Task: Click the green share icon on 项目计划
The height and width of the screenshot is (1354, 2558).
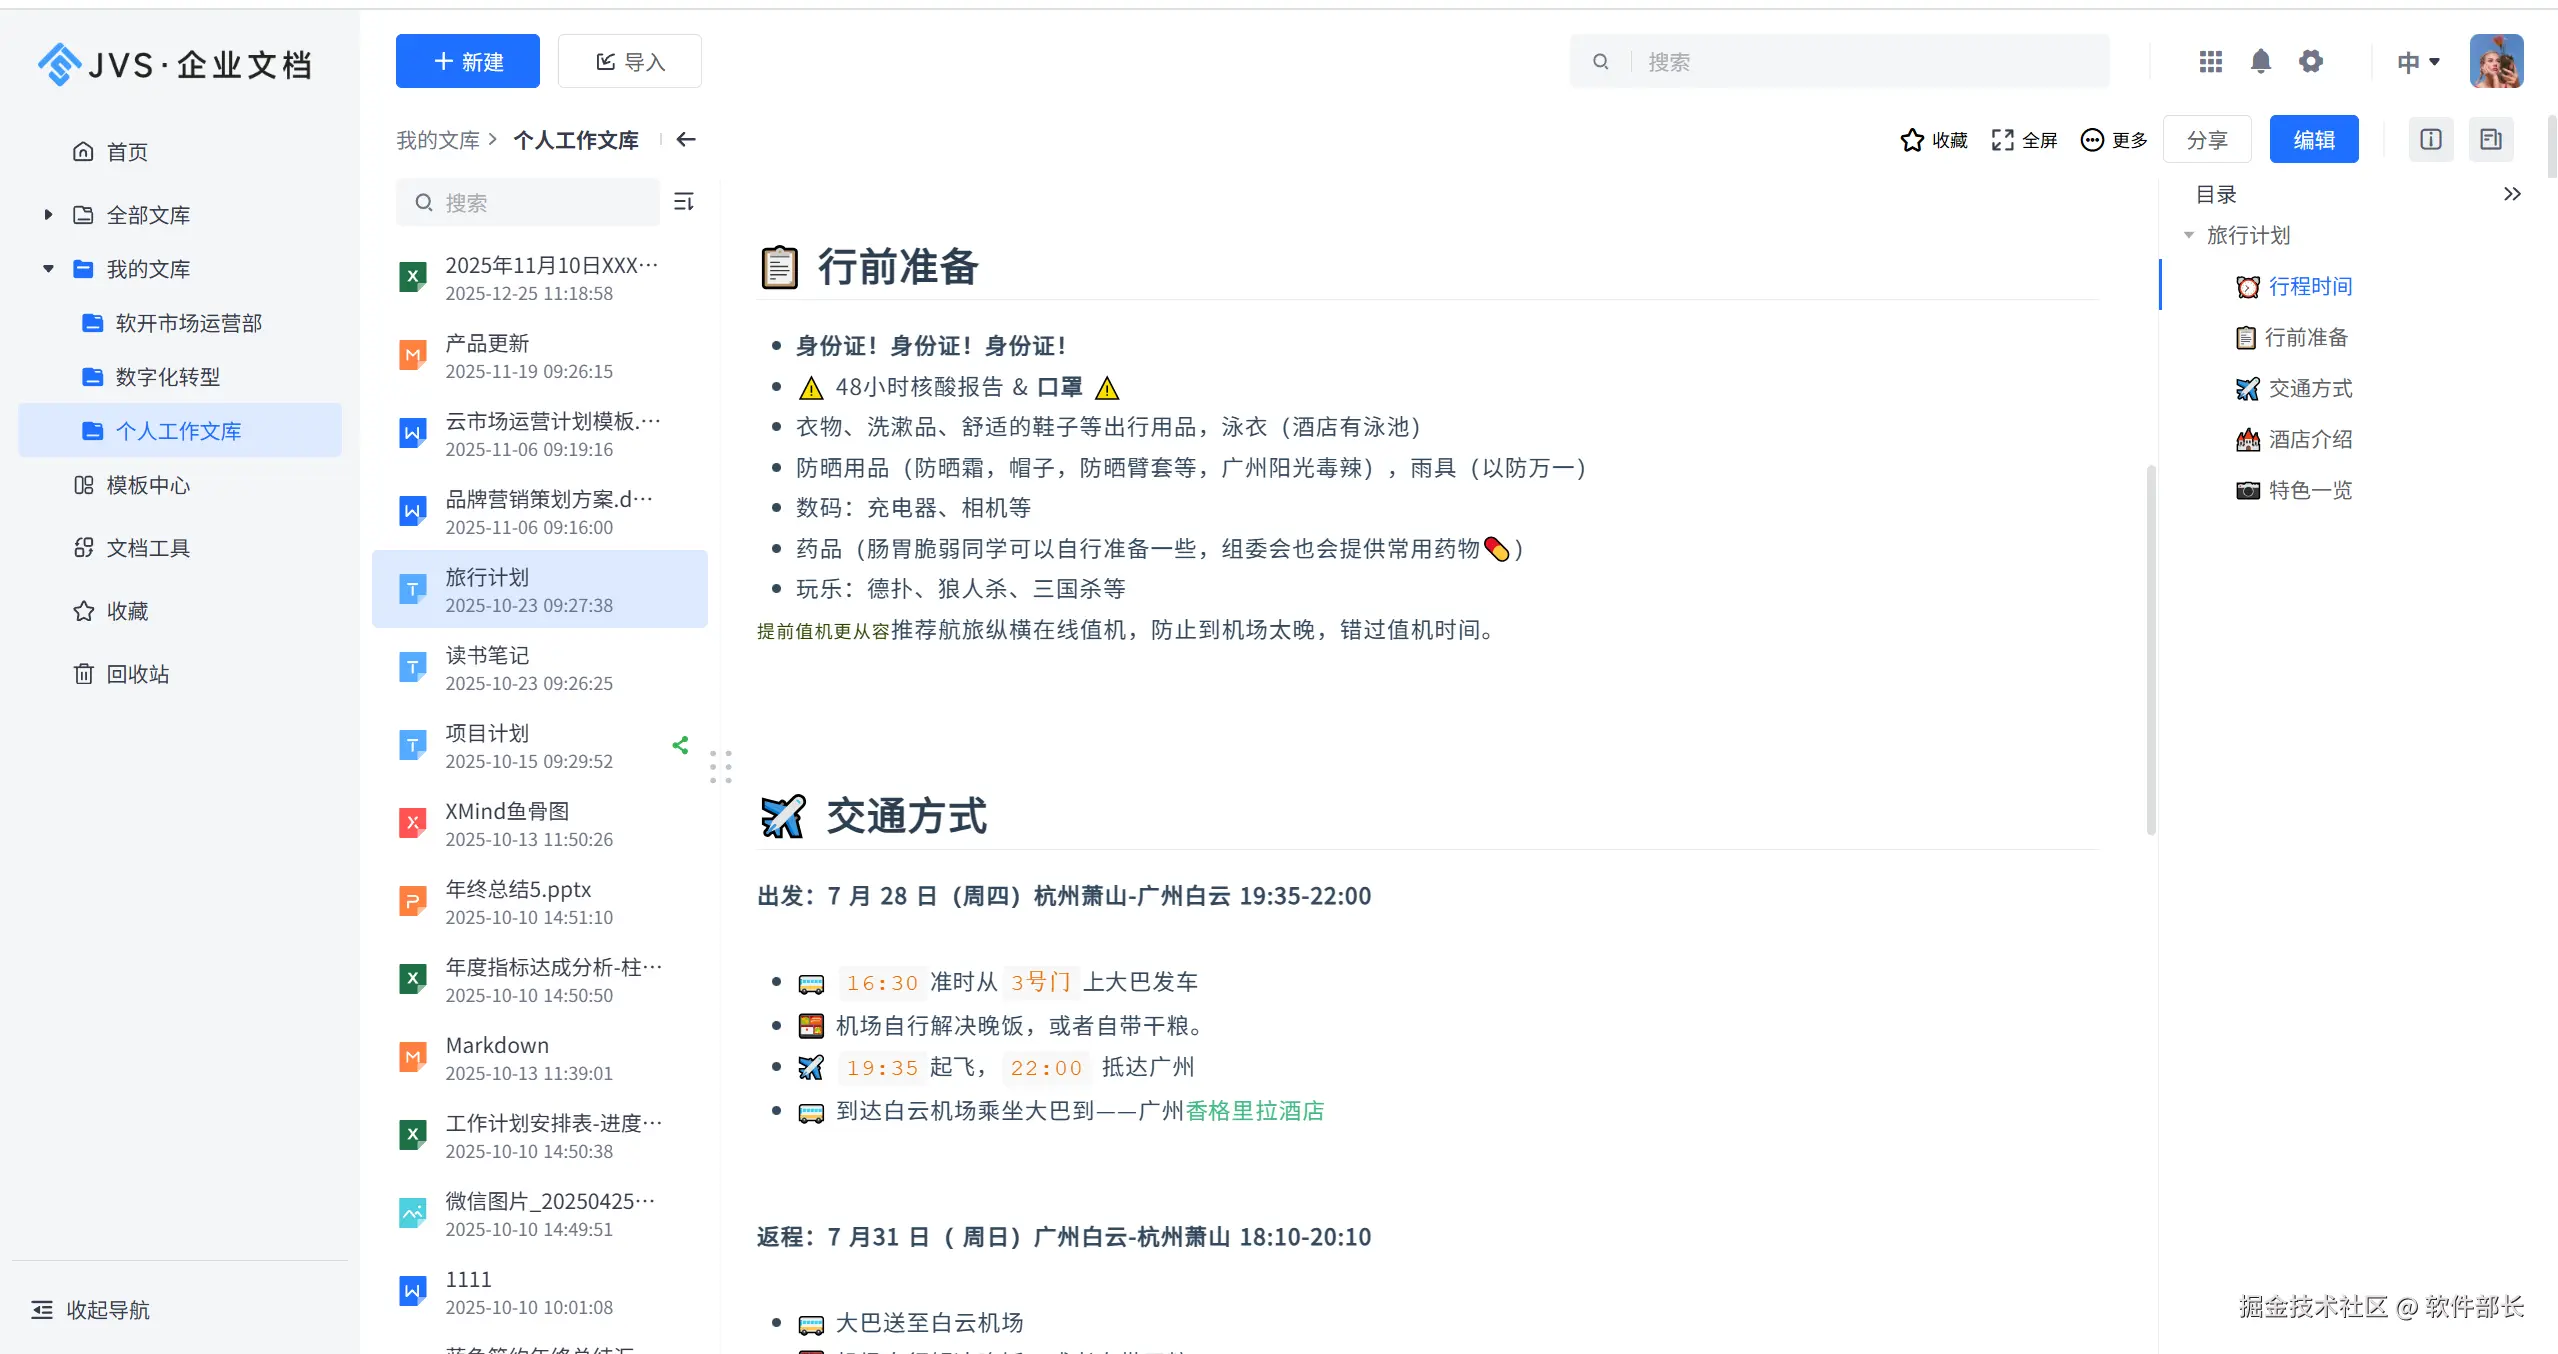Action: tap(681, 745)
